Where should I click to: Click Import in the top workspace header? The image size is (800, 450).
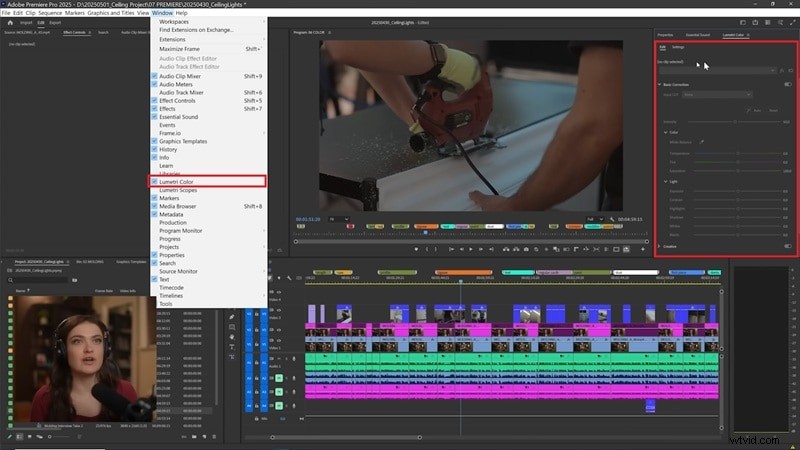tap(26, 22)
